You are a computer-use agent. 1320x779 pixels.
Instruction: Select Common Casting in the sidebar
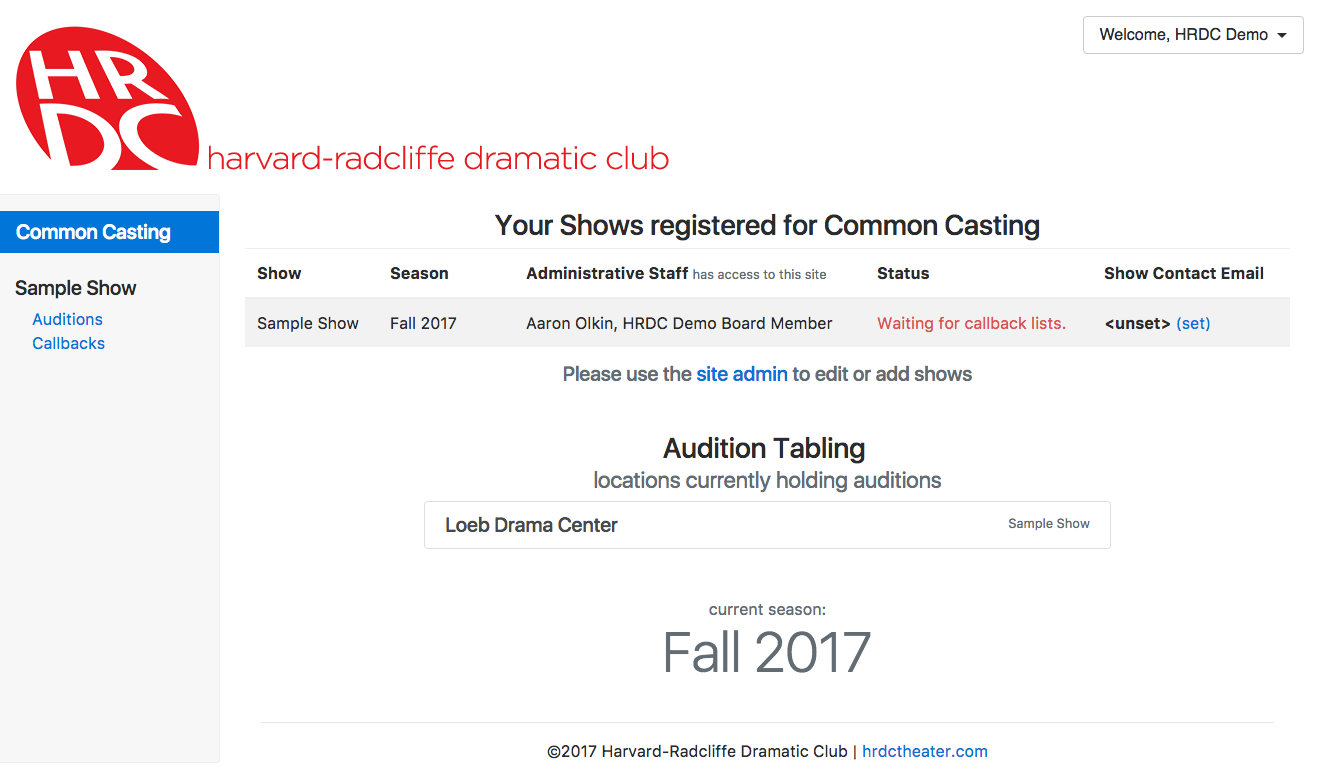click(x=110, y=232)
